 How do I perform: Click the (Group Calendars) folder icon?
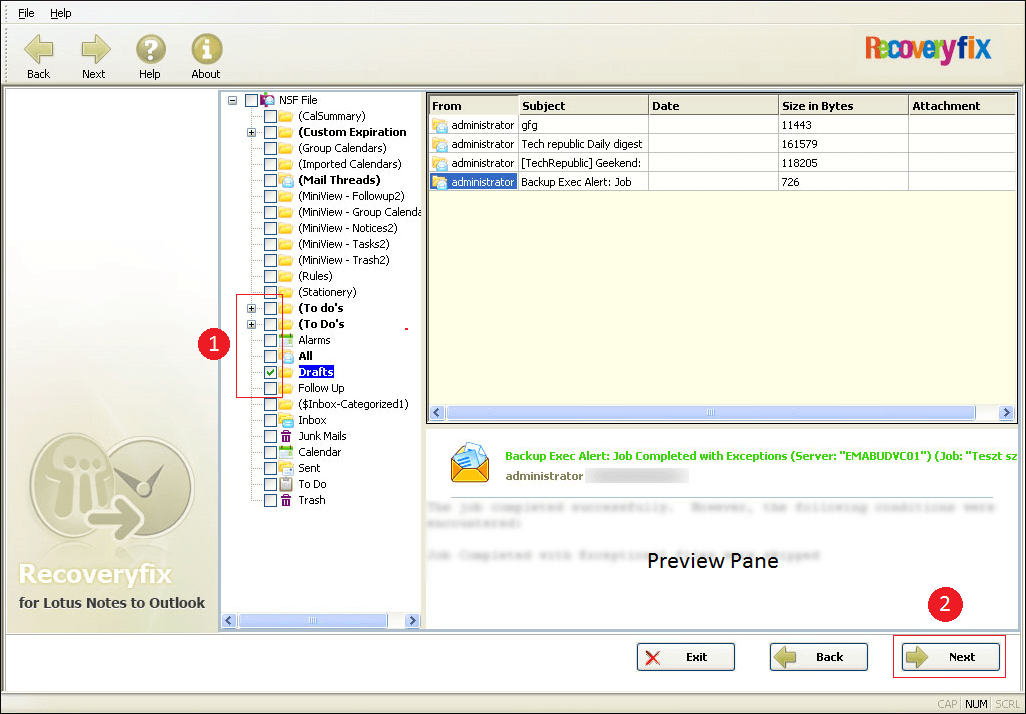(286, 148)
